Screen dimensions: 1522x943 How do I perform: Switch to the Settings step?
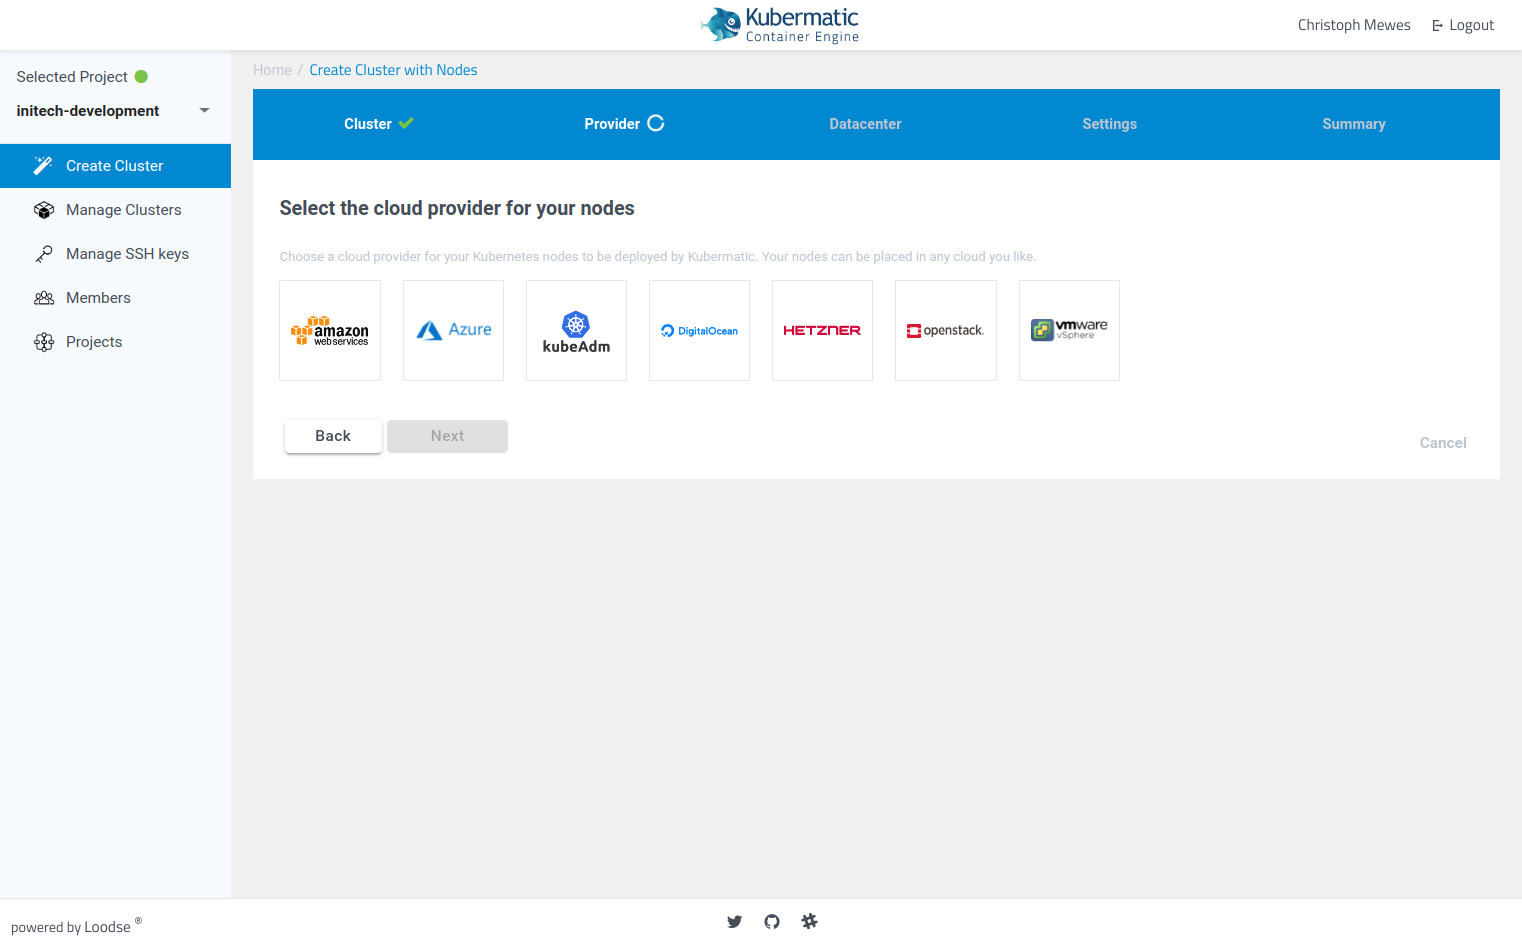tap(1109, 124)
